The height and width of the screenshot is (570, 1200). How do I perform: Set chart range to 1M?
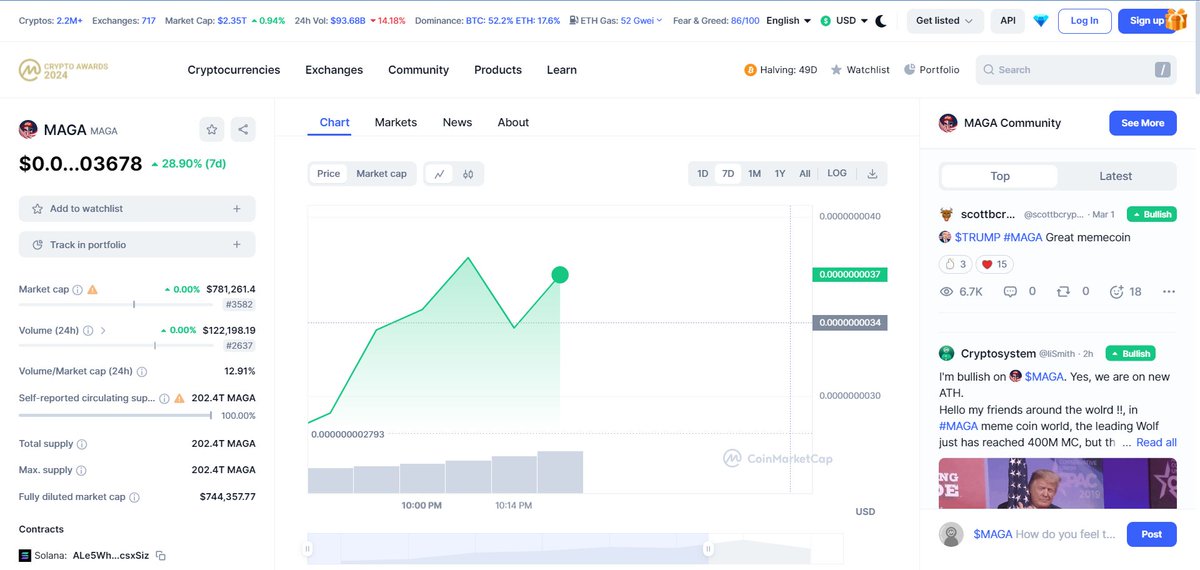click(754, 174)
